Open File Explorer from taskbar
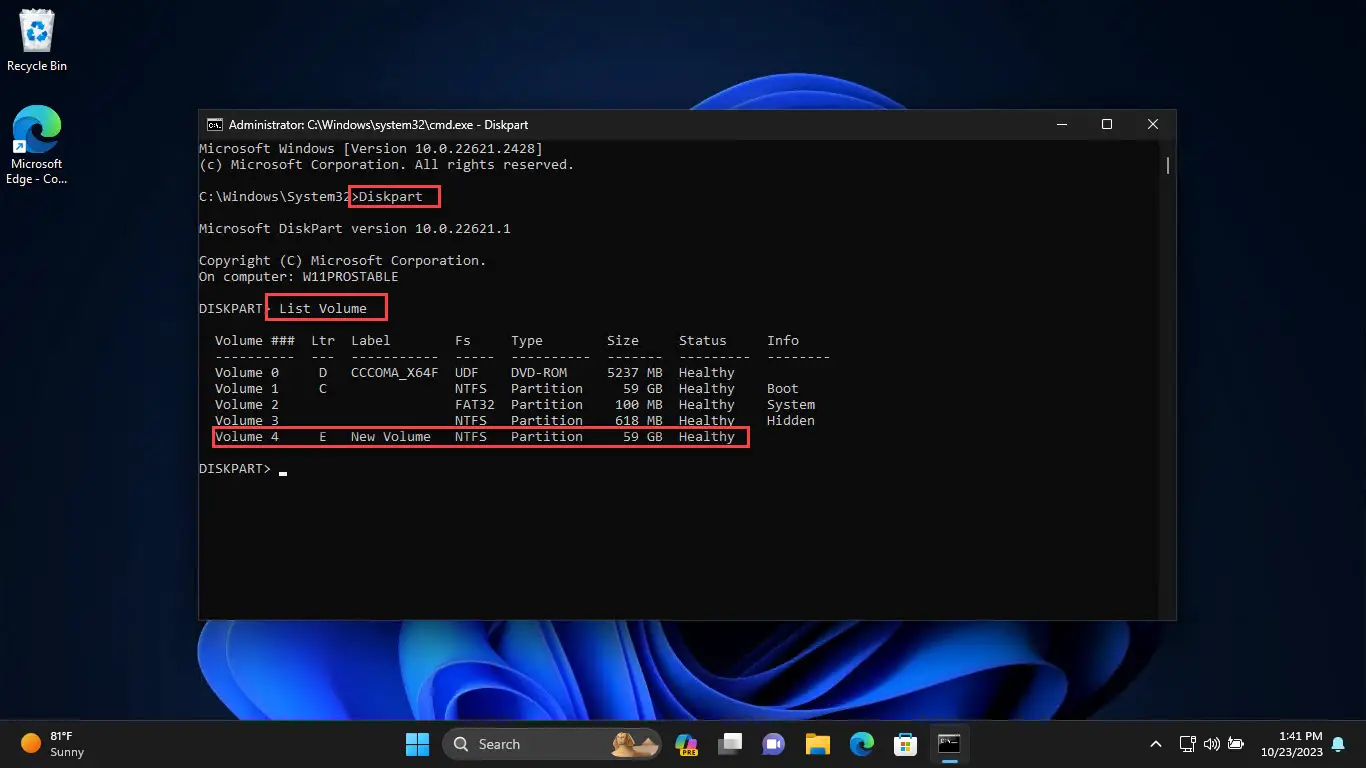This screenshot has height=768, width=1366. pos(818,744)
